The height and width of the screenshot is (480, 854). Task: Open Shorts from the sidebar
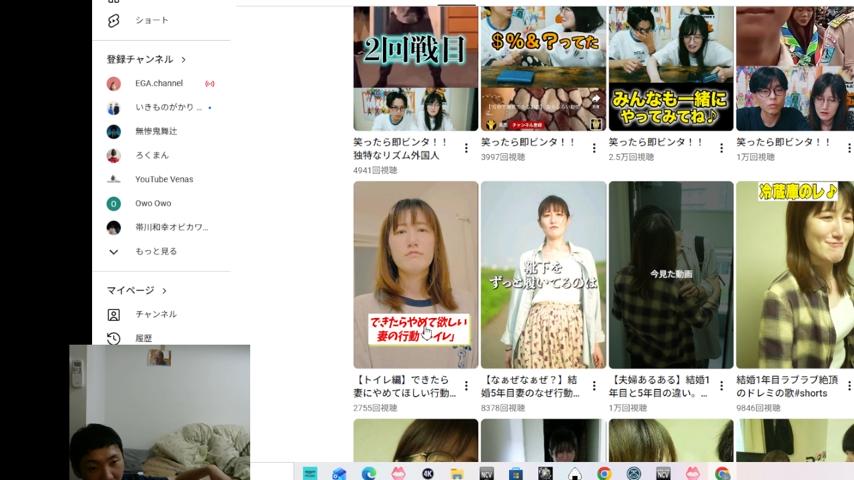138,20
